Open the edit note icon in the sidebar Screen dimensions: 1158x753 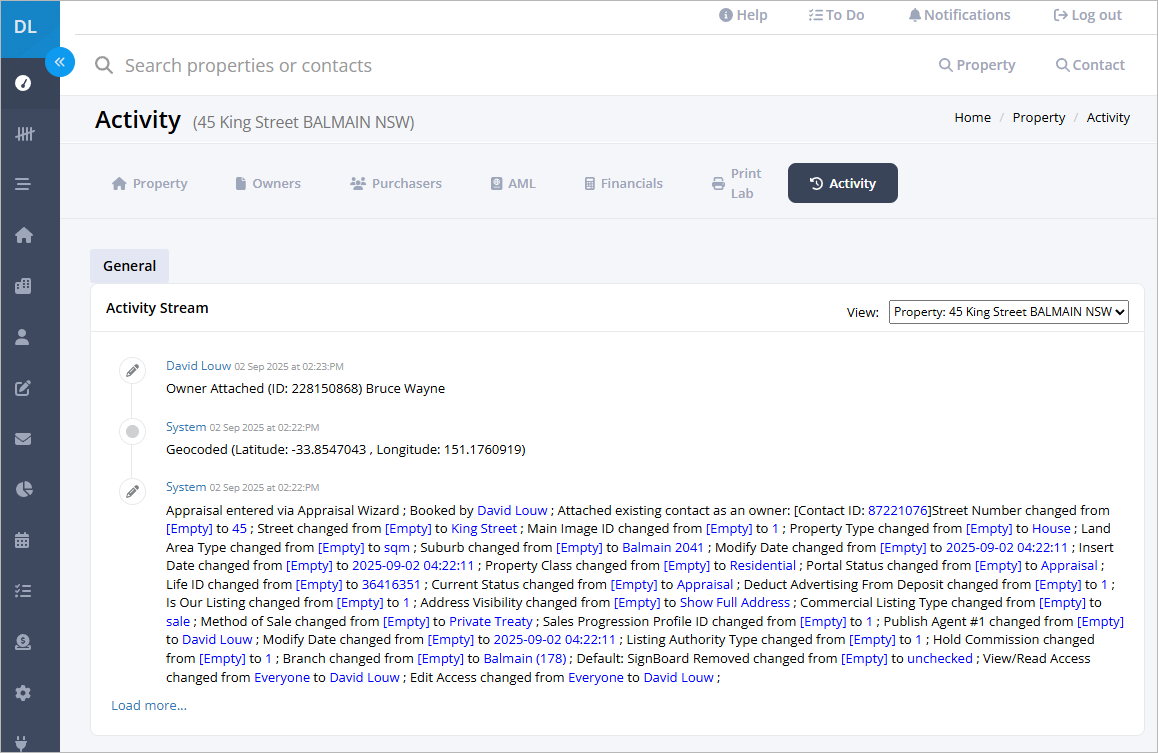pyautogui.click(x=23, y=388)
